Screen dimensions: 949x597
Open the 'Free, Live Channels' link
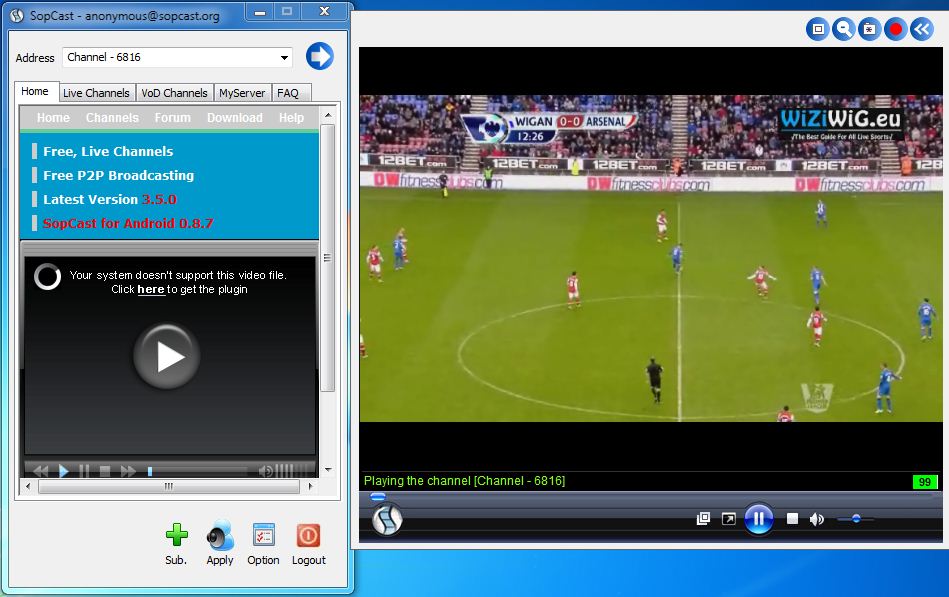click(x=108, y=151)
